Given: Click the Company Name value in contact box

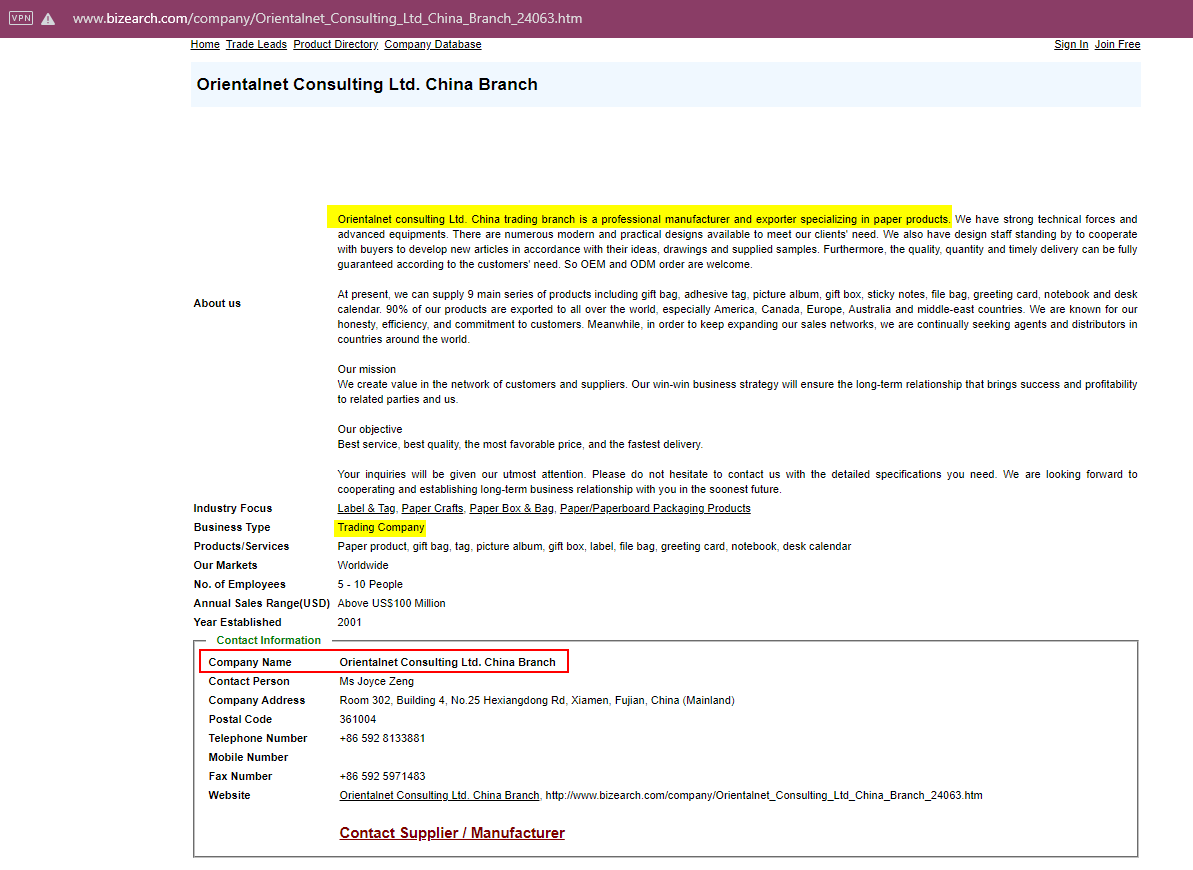Looking at the screenshot, I should [x=447, y=662].
